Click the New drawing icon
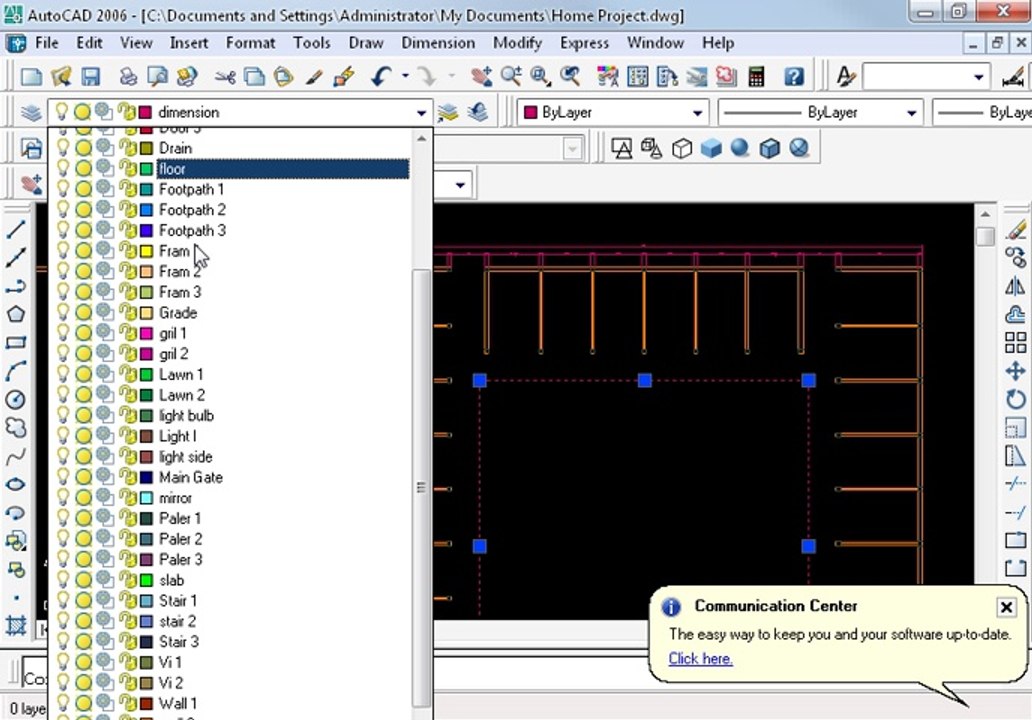This screenshot has height=720, width=1032. [x=30, y=77]
